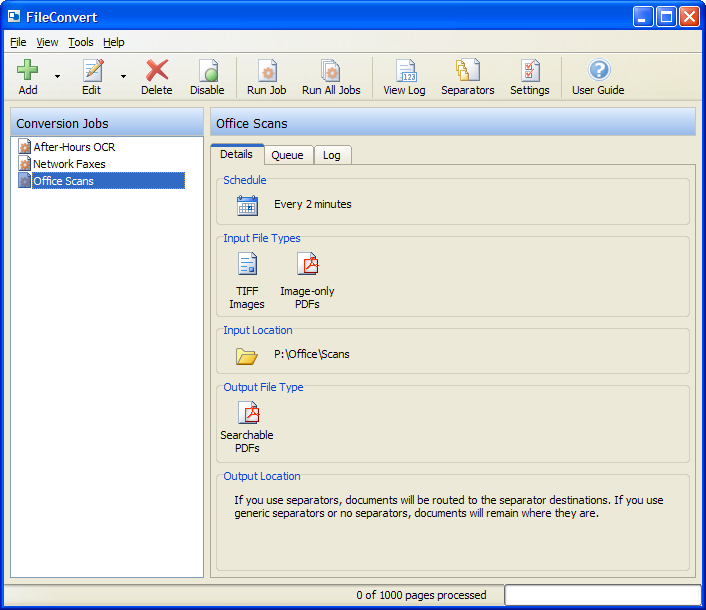Open the Separators tool
Viewport: 706px width, 610px height.
coord(467,71)
